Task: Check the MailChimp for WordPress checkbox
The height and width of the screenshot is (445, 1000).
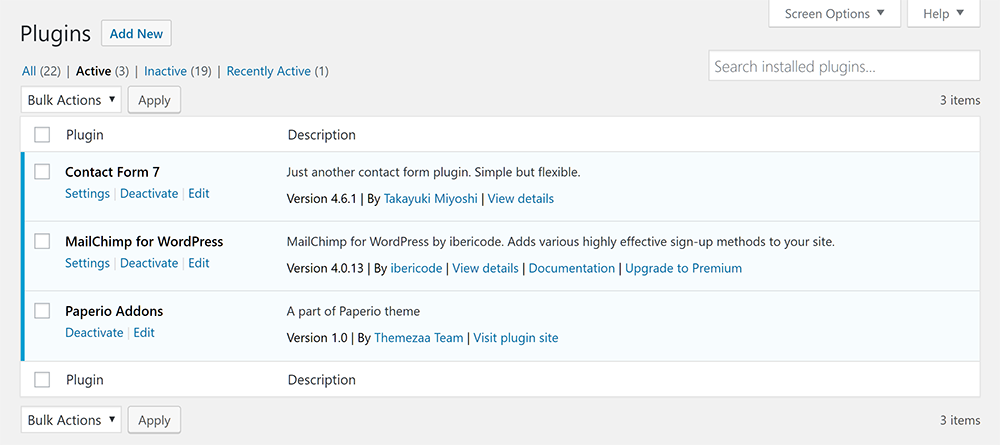Action: click(x=42, y=241)
